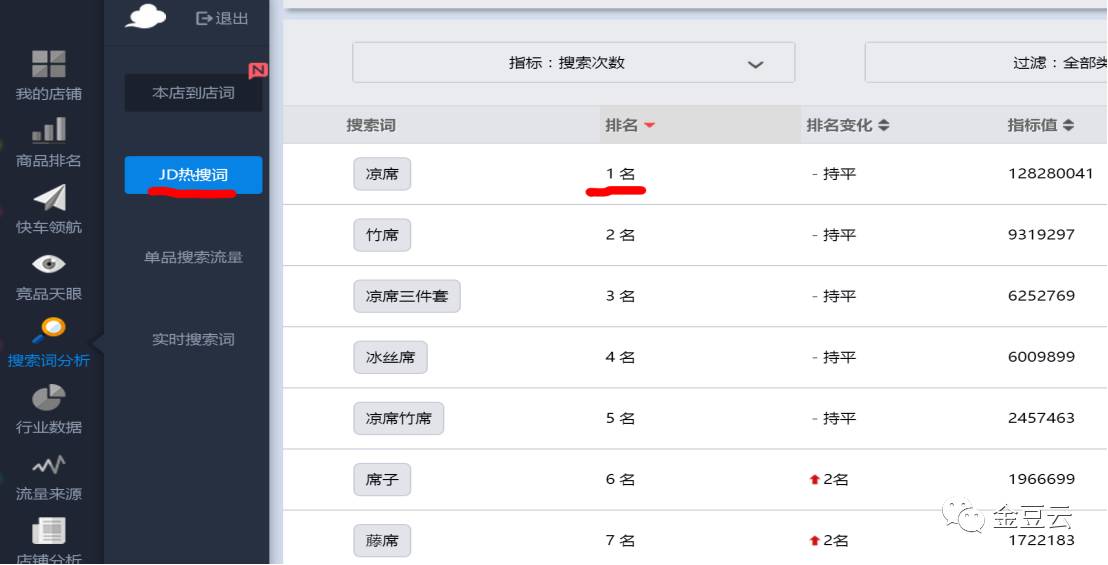Viewport: 1108px width, 565px height.
Task: Select 快车领航 paper plane icon
Action: click(49, 198)
